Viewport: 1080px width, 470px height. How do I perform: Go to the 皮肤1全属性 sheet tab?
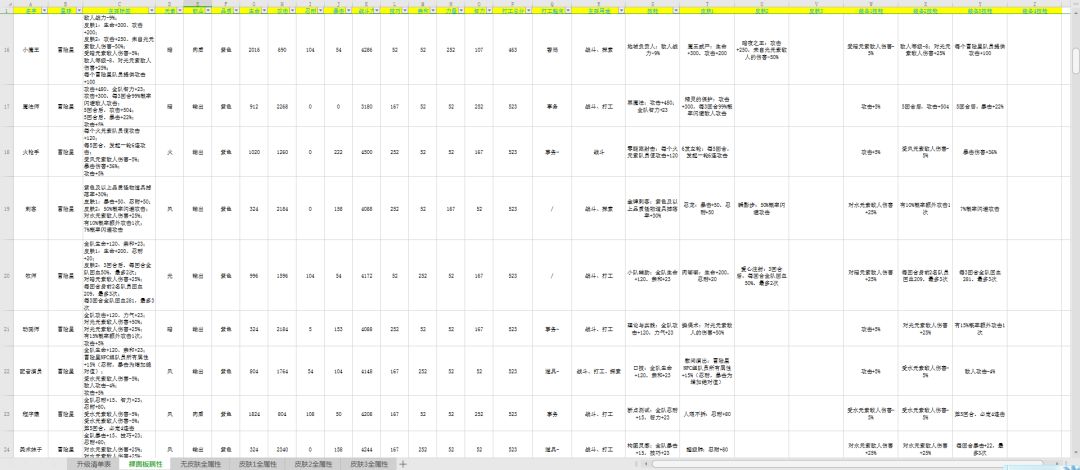coord(258,464)
